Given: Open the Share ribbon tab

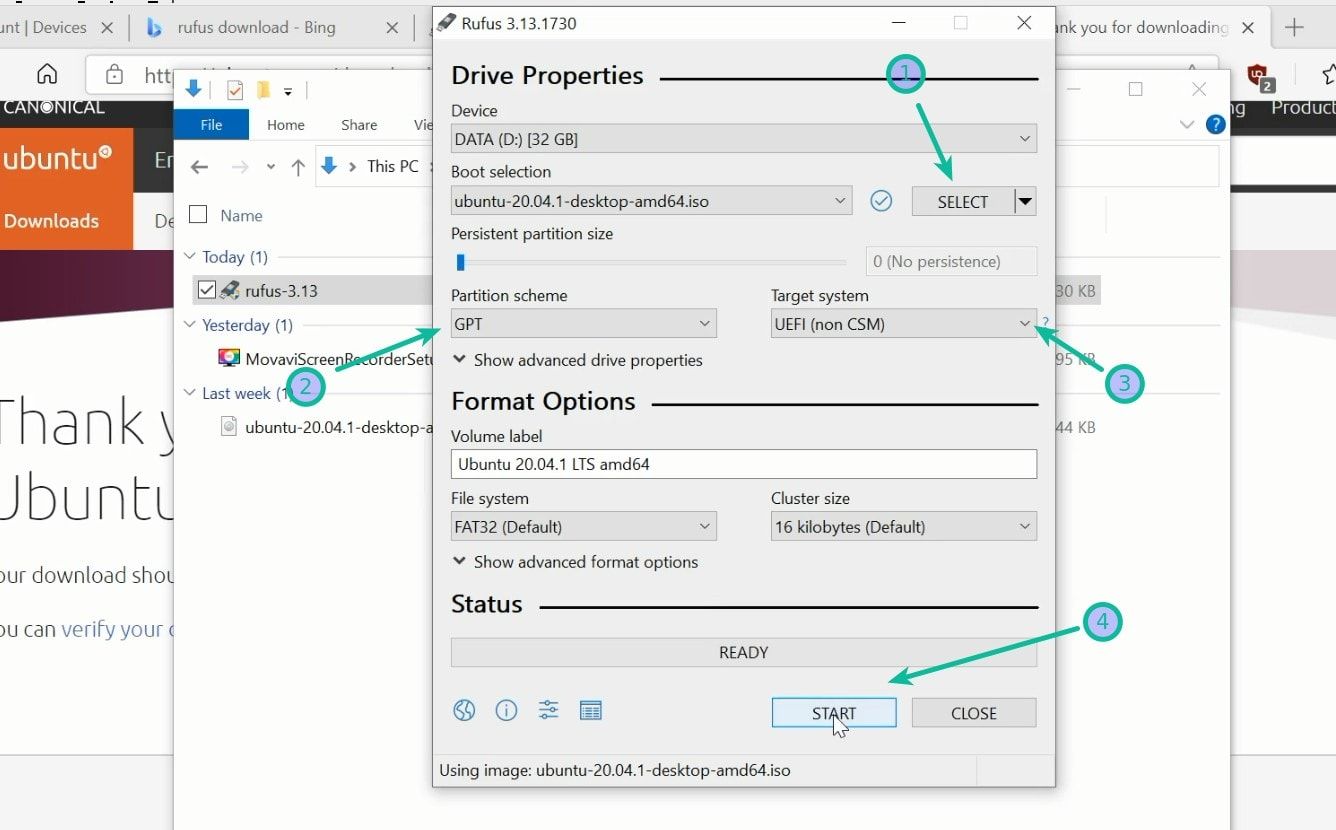Looking at the screenshot, I should (359, 125).
